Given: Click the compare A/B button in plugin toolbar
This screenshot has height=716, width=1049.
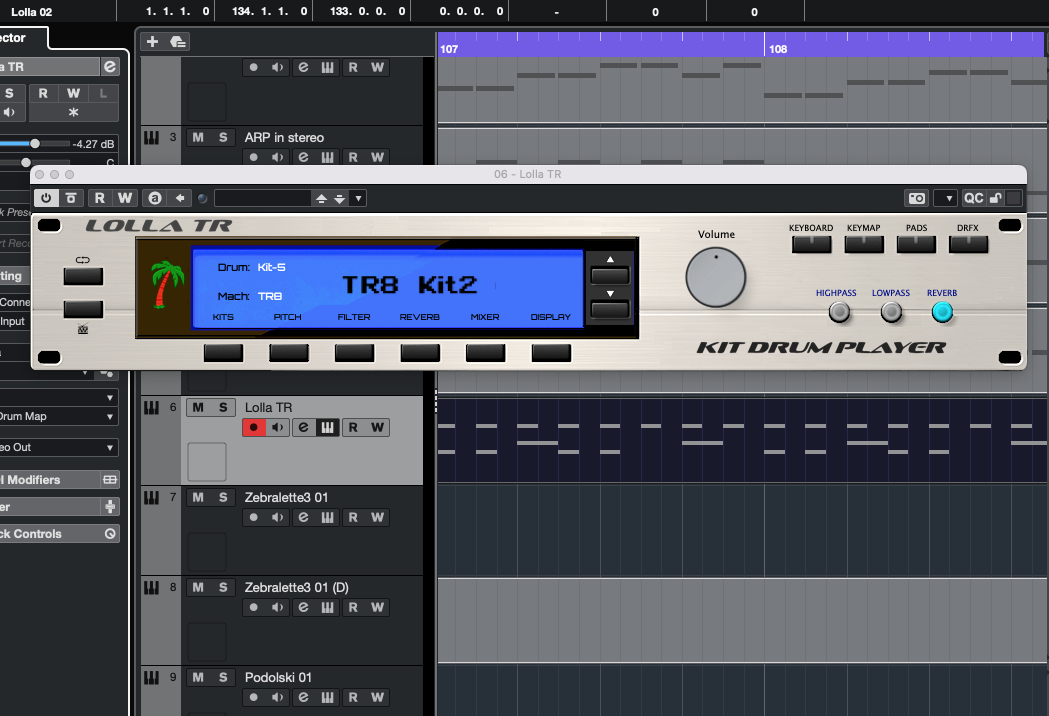Looking at the screenshot, I should tap(155, 198).
